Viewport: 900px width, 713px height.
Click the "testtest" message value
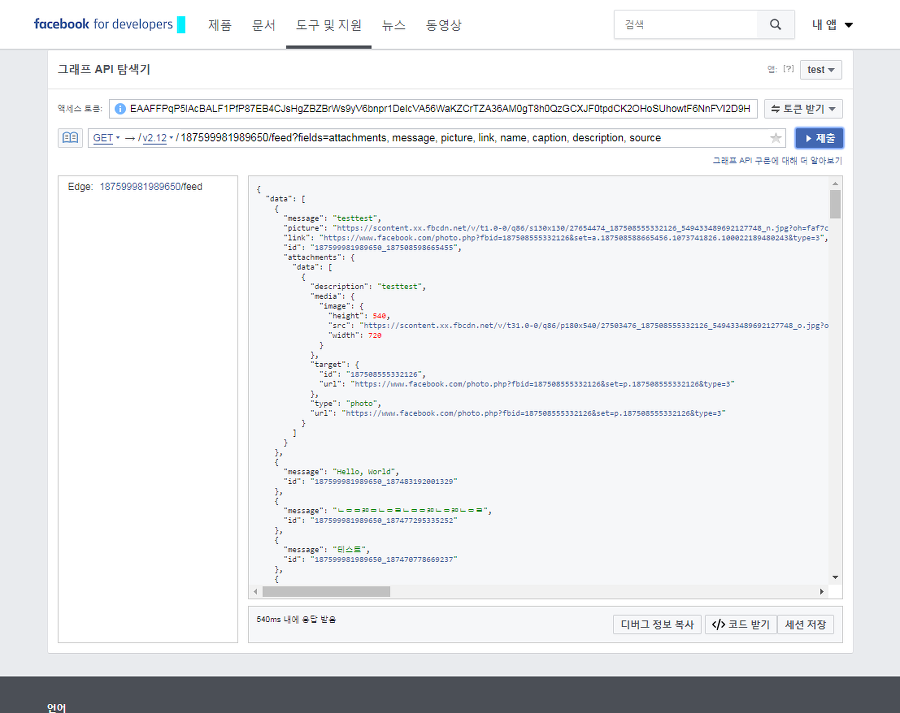click(x=356, y=218)
